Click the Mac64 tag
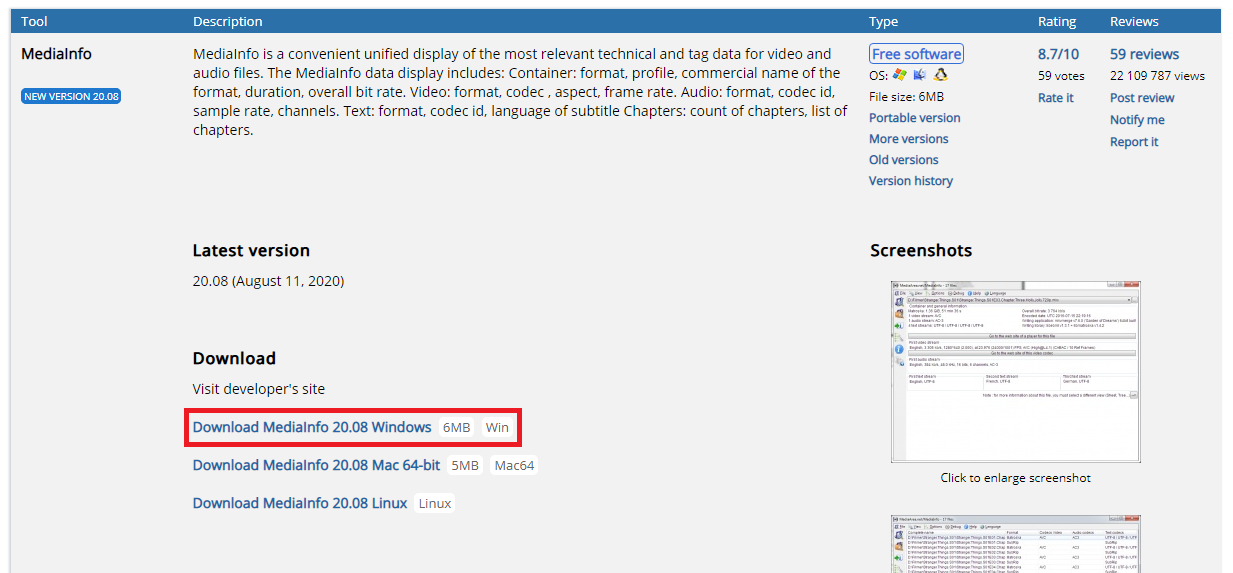The width and height of the screenshot is (1233, 573). point(514,465)
